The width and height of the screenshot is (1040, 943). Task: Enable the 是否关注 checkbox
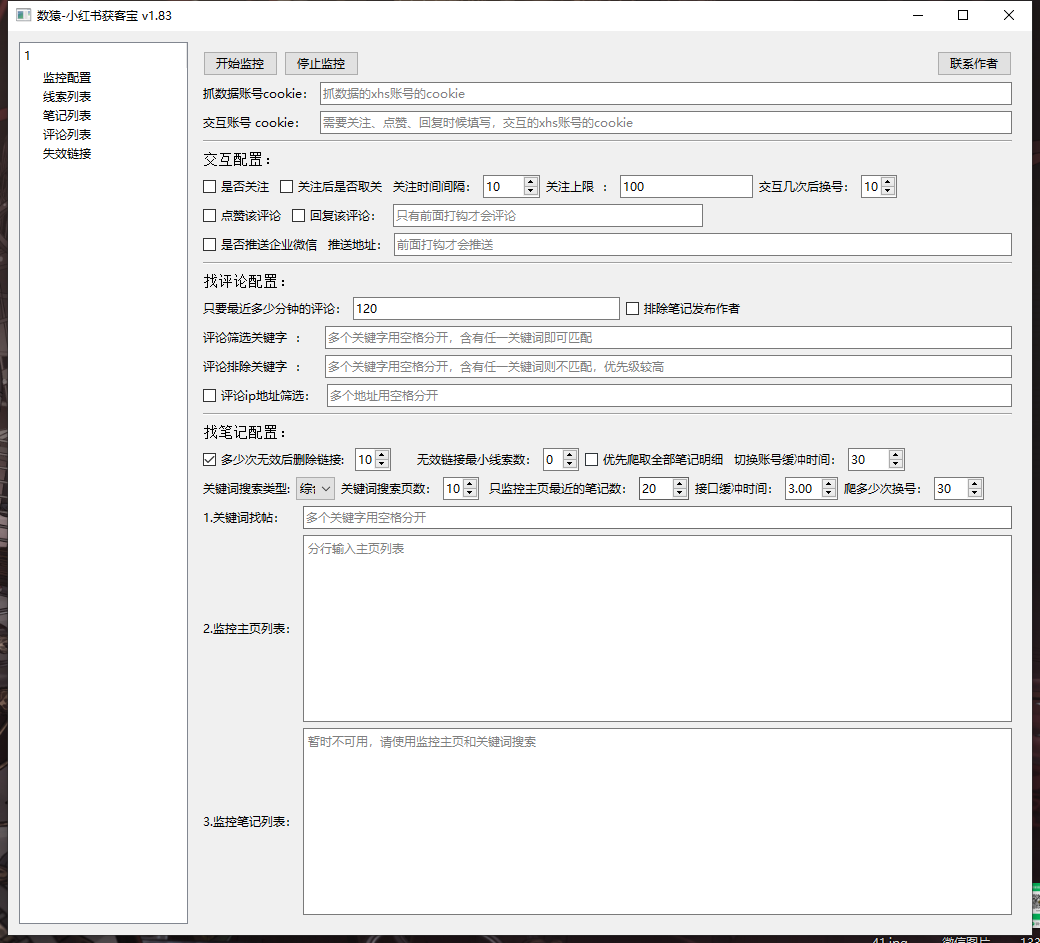tap(210, 187)
